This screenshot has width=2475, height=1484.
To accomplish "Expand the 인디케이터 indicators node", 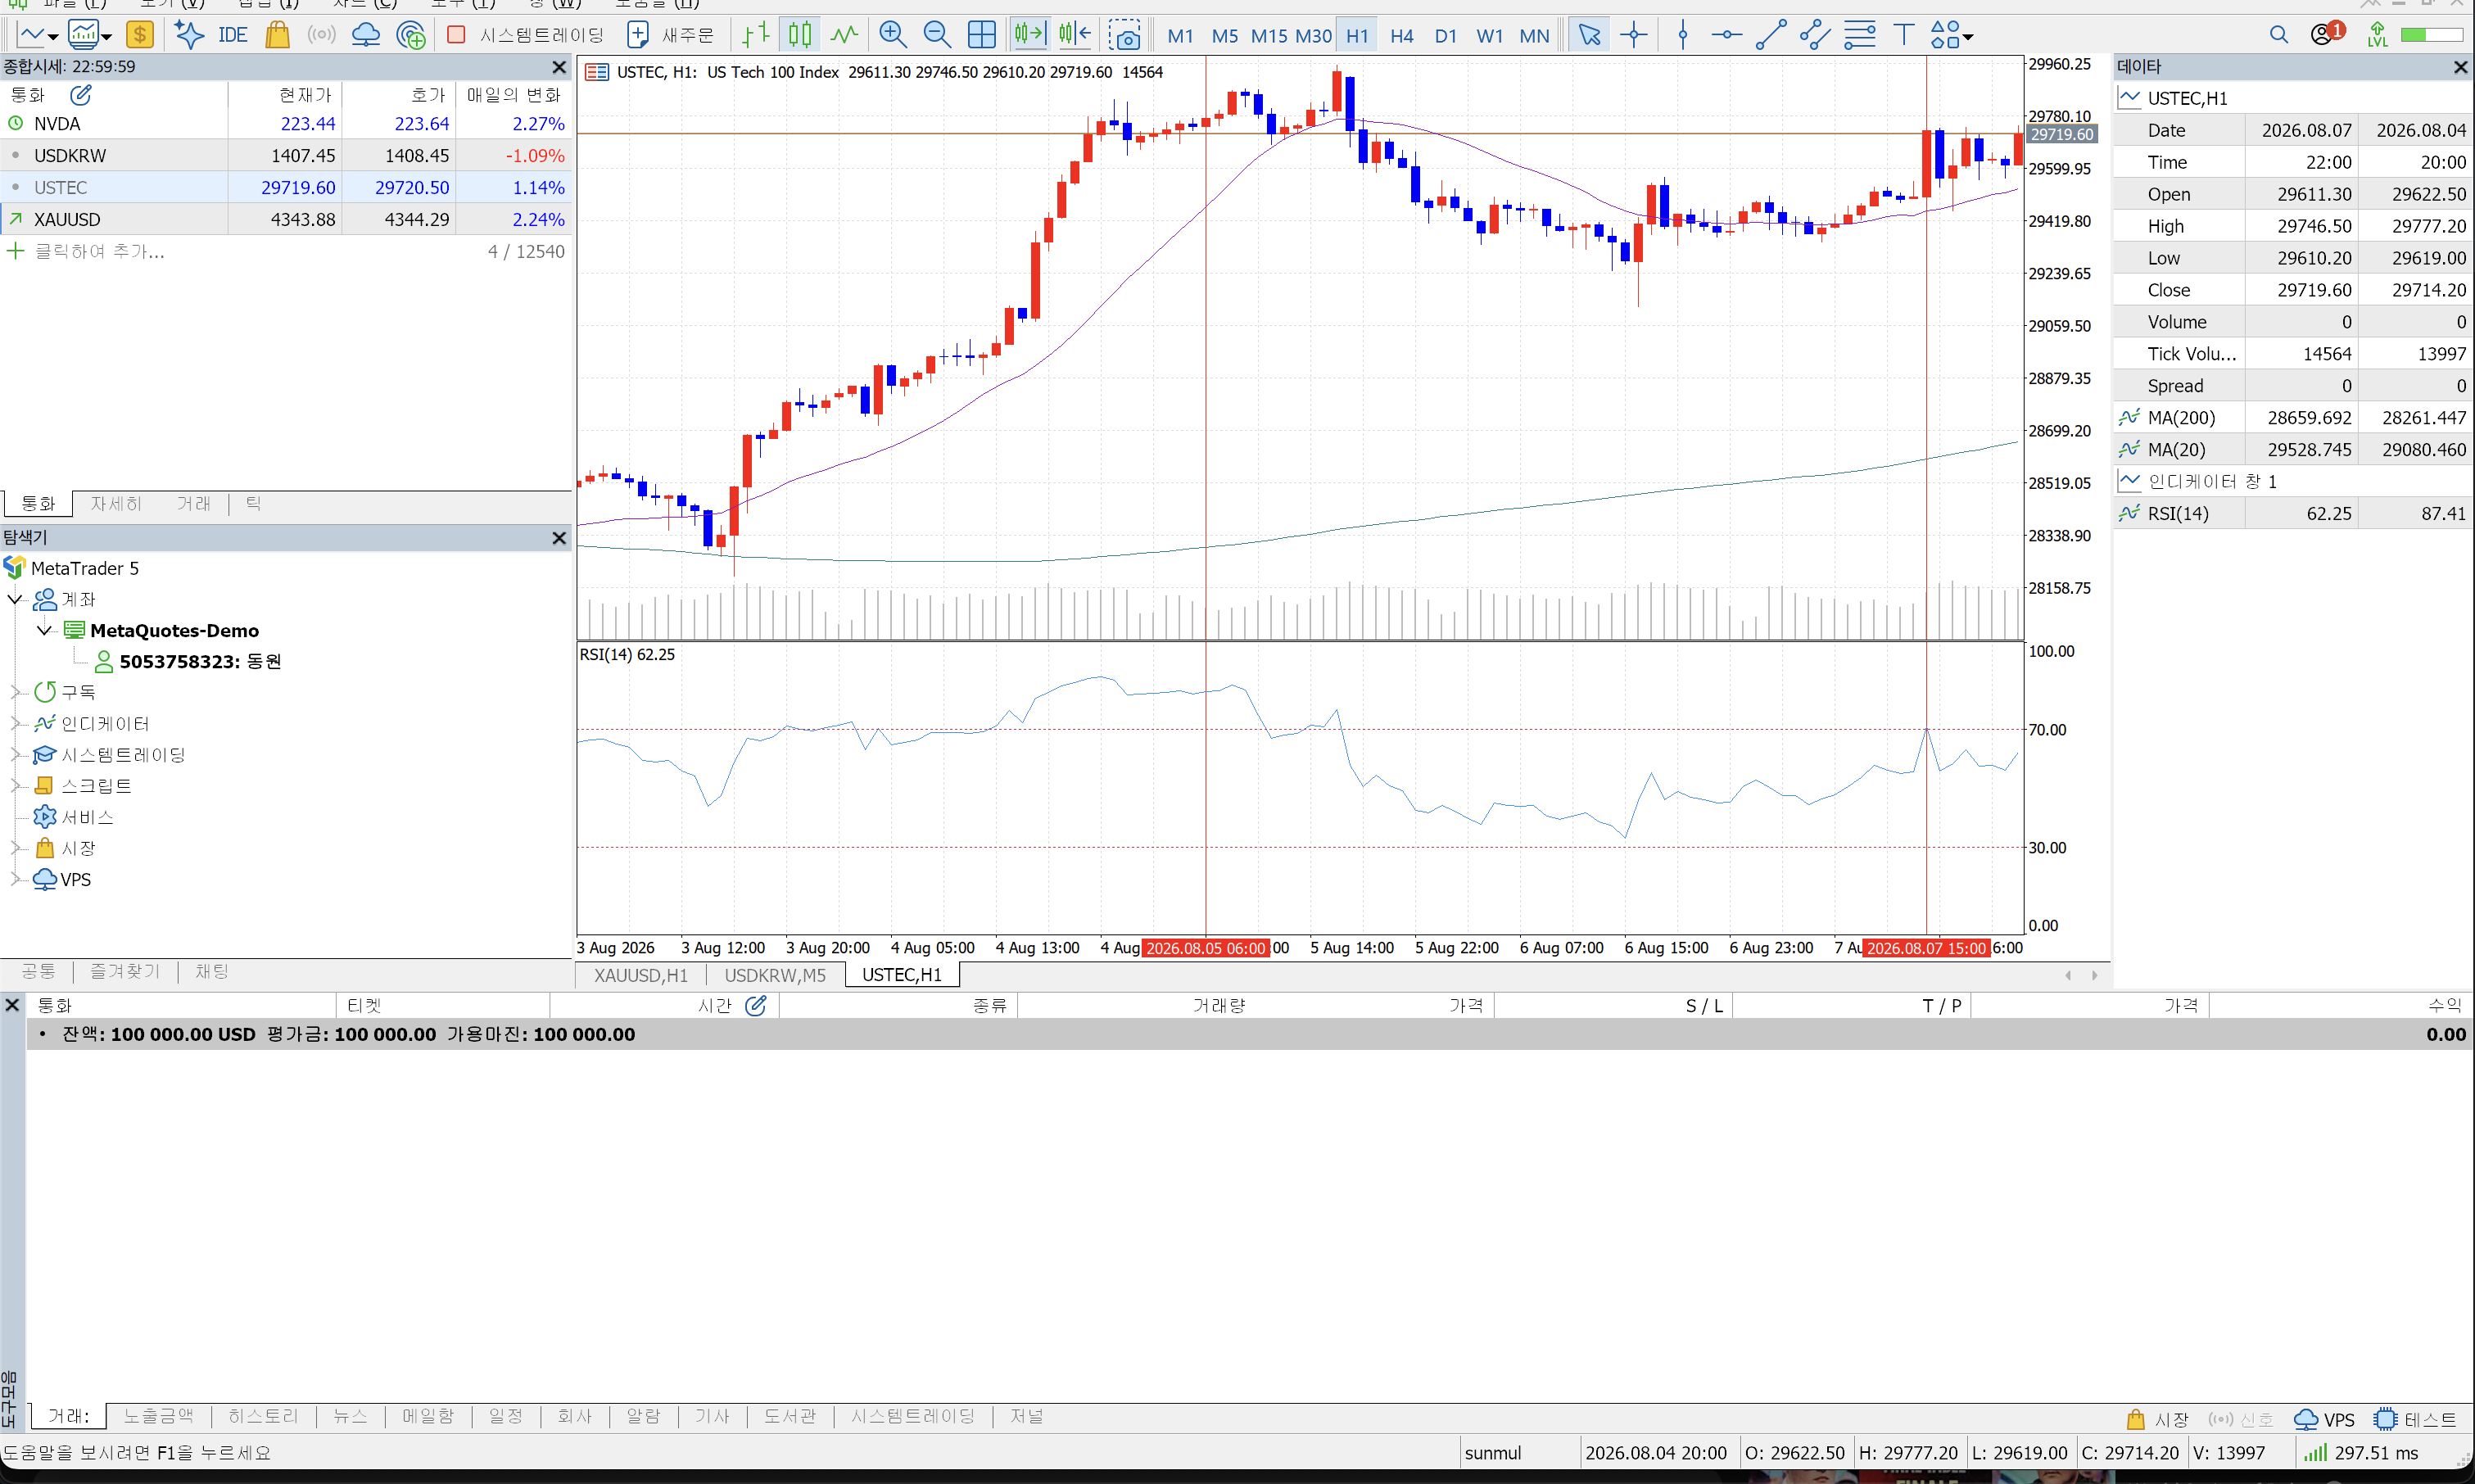I will tap(15, 723).
